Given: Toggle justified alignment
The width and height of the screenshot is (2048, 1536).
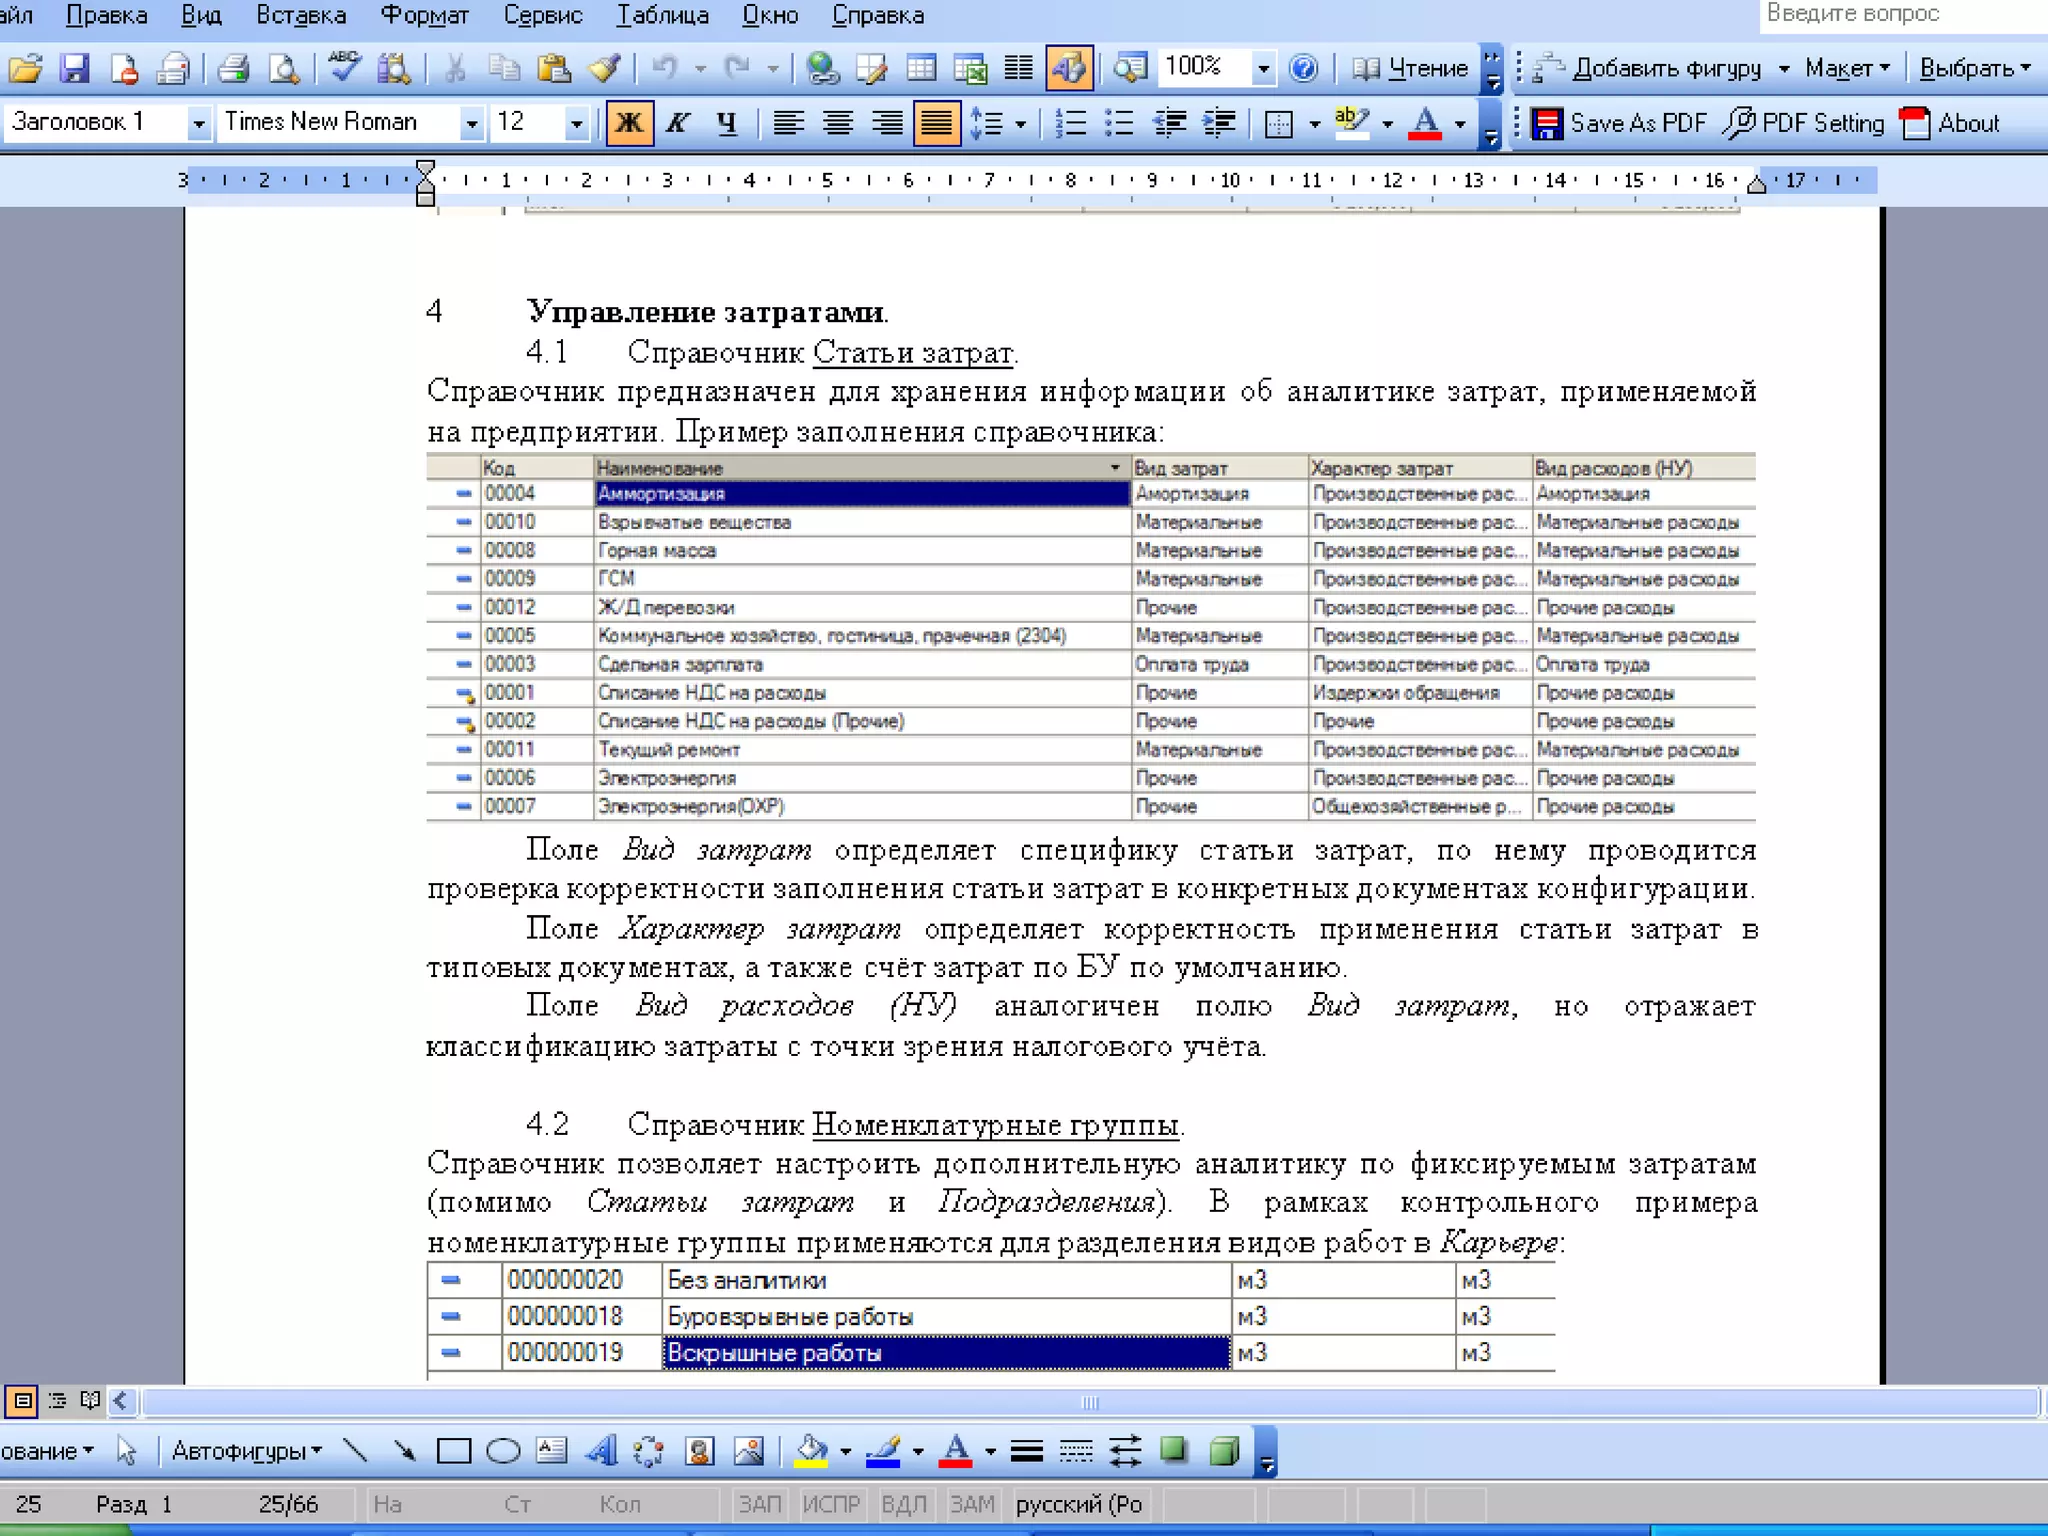Looking at the screenshot, I should [x=936, y=123].
